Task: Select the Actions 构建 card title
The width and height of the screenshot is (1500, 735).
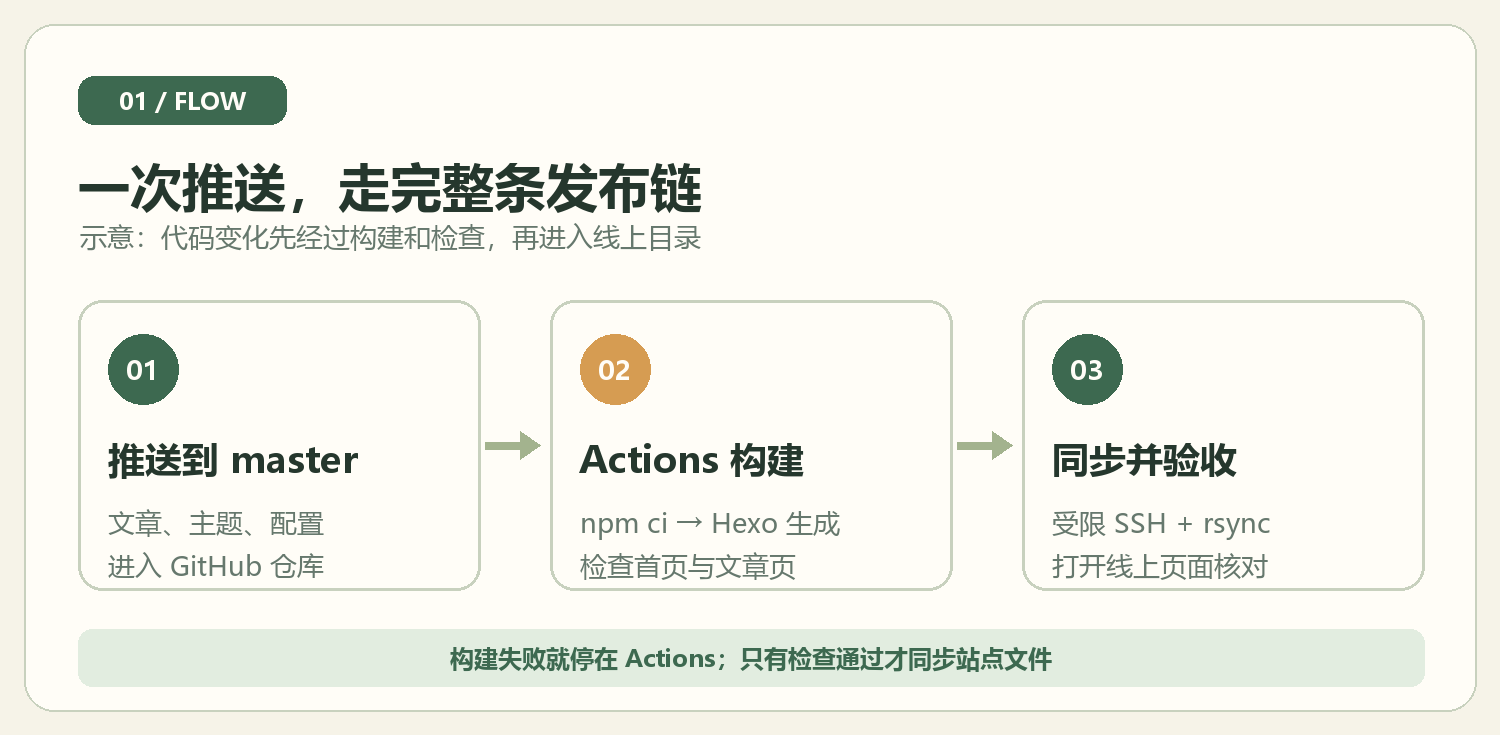Action: pyautogui.click(x=692, y=460)
